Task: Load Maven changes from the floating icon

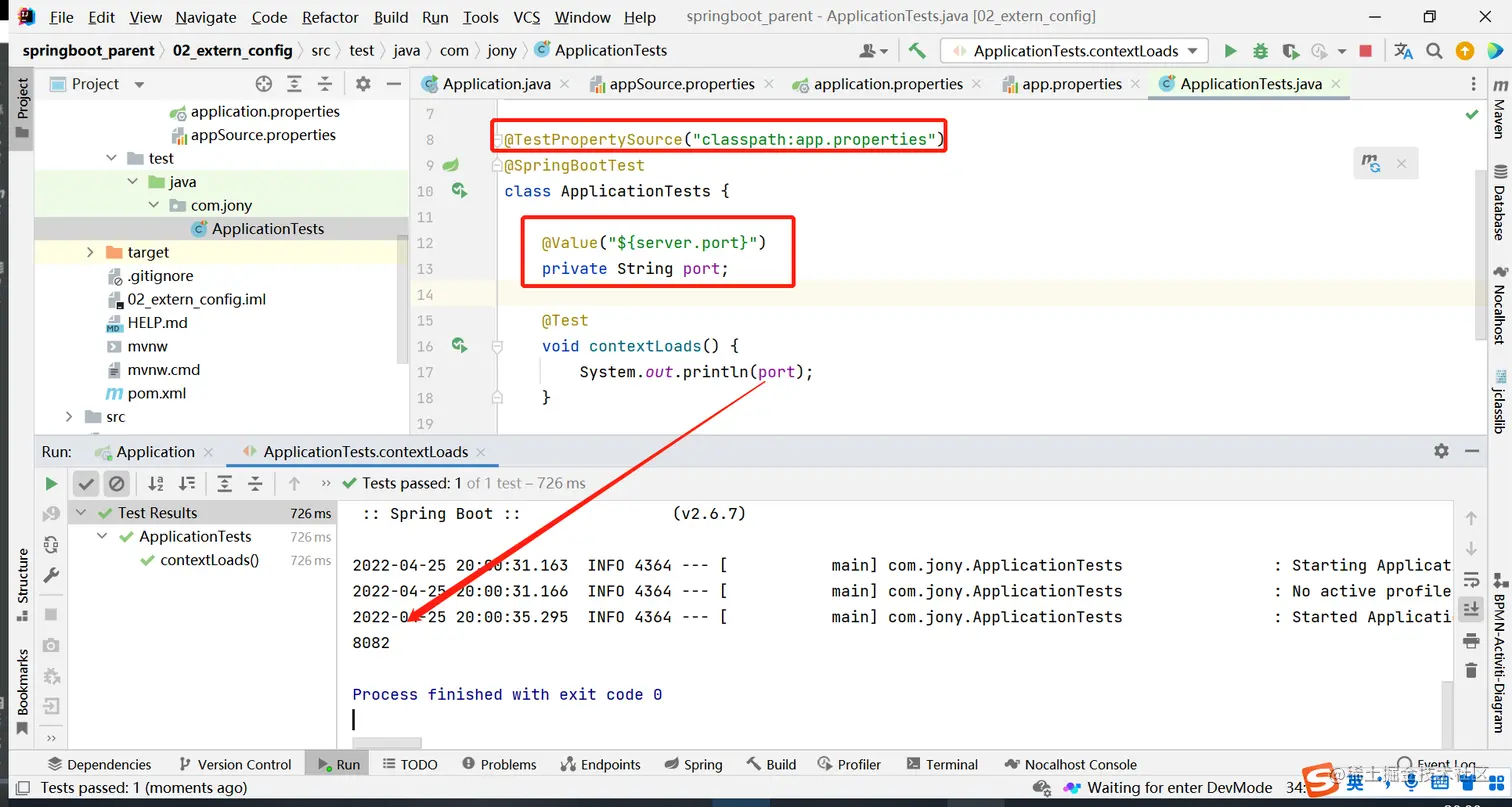Action: click(x=1372, y=163)
